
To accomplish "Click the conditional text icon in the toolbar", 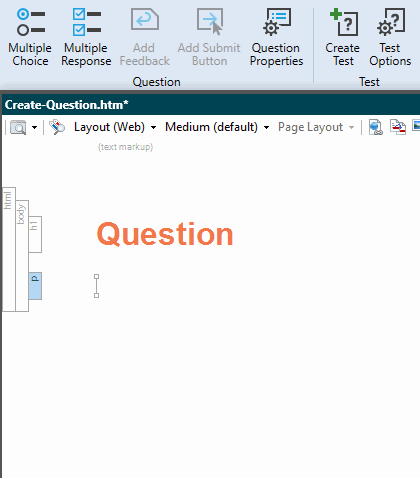I will point(398,127).
